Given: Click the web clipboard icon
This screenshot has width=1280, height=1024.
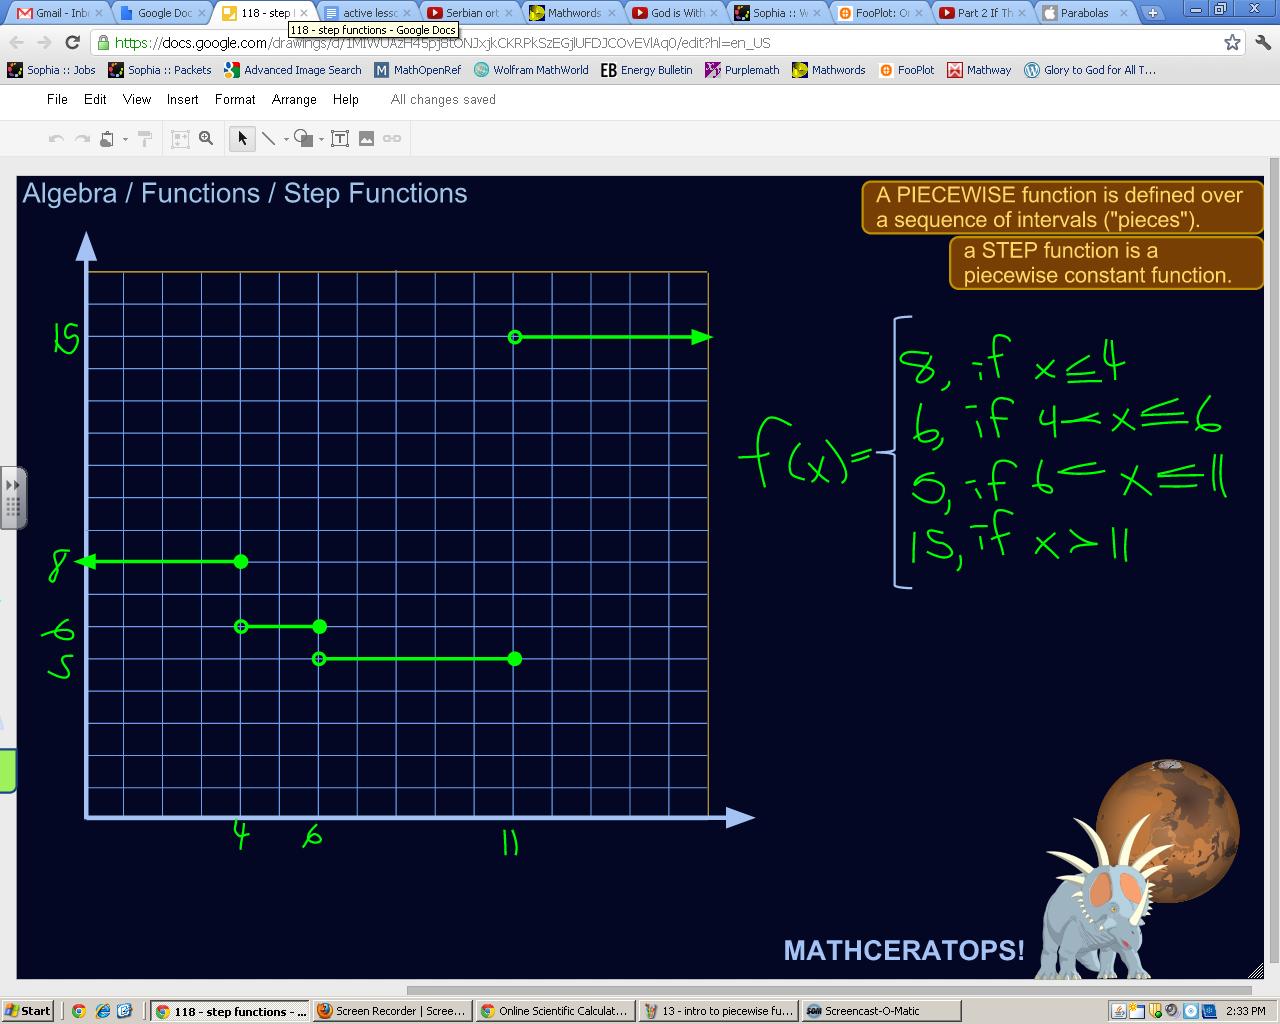Looking at the screenshot, I should point(107,139).
